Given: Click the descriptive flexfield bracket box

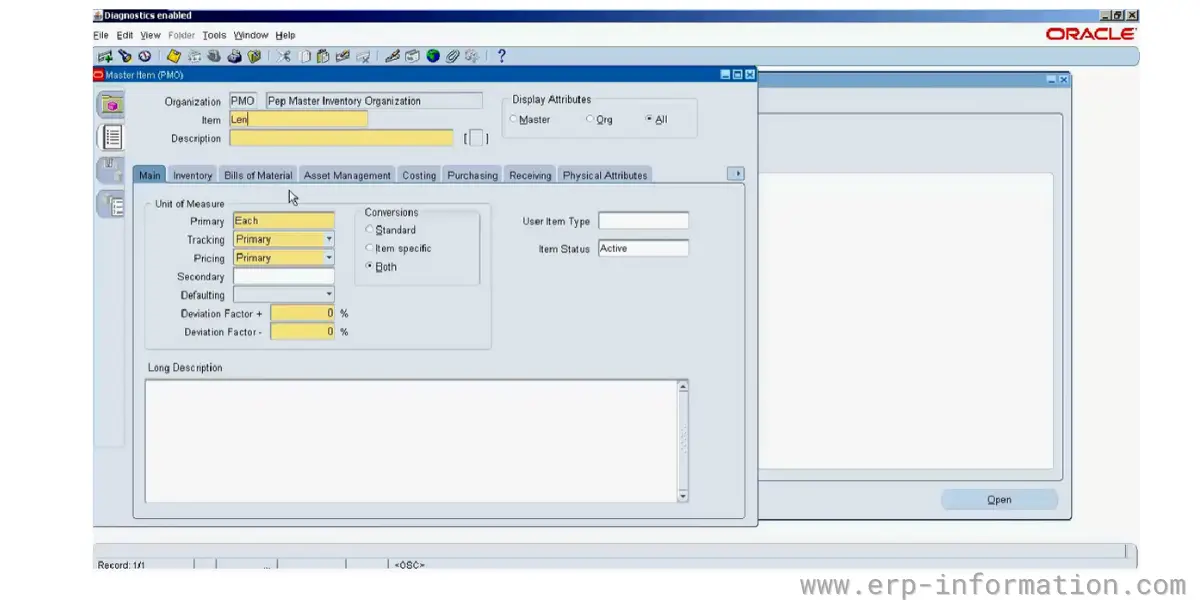Looking at the screenshot, I should 477,138.
